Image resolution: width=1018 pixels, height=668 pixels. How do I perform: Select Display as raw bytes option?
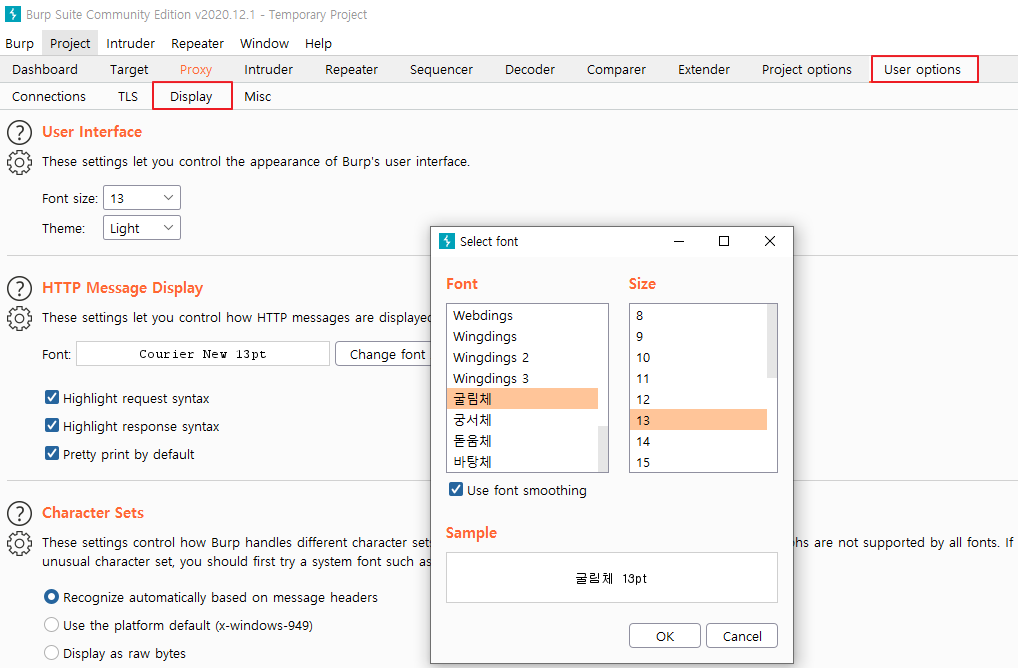[x=51, y=652]
